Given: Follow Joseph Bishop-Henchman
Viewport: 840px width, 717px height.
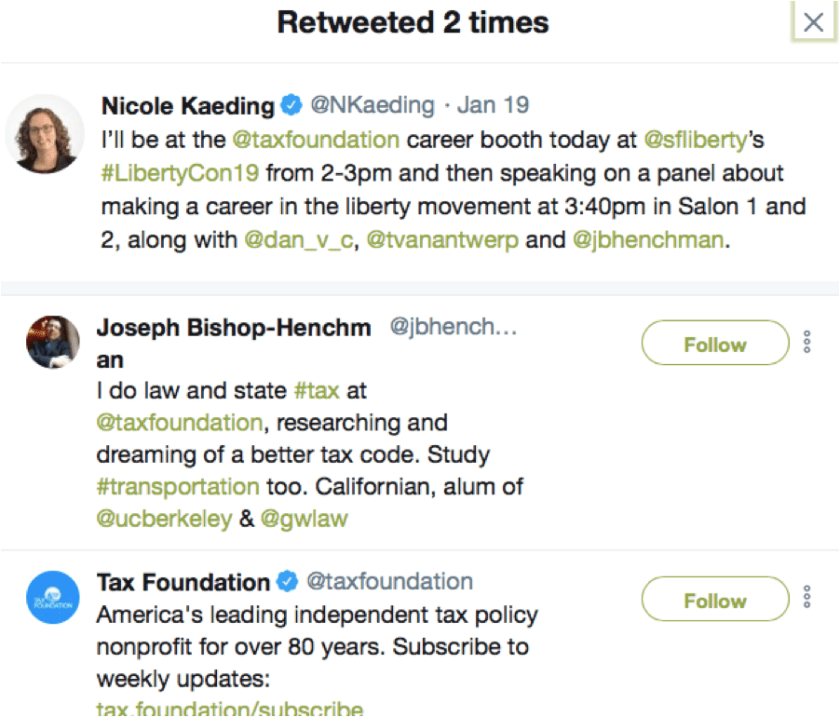Looking at the screenshot, I should (715, 344).
